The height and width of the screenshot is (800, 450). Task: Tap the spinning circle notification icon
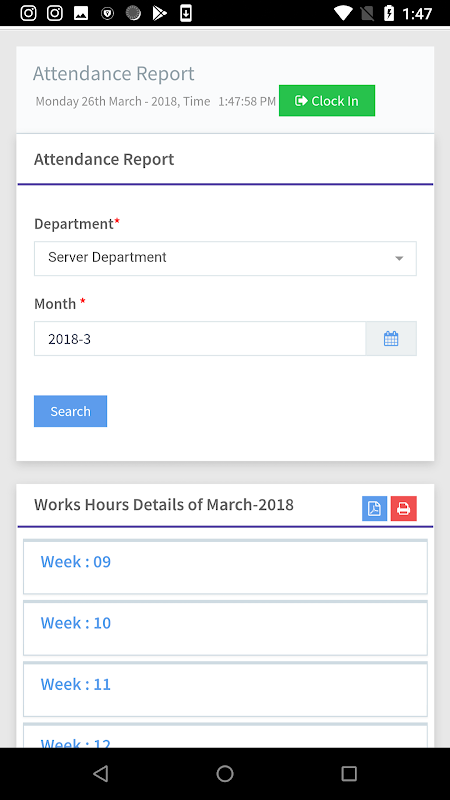click(x=133, y=13)
